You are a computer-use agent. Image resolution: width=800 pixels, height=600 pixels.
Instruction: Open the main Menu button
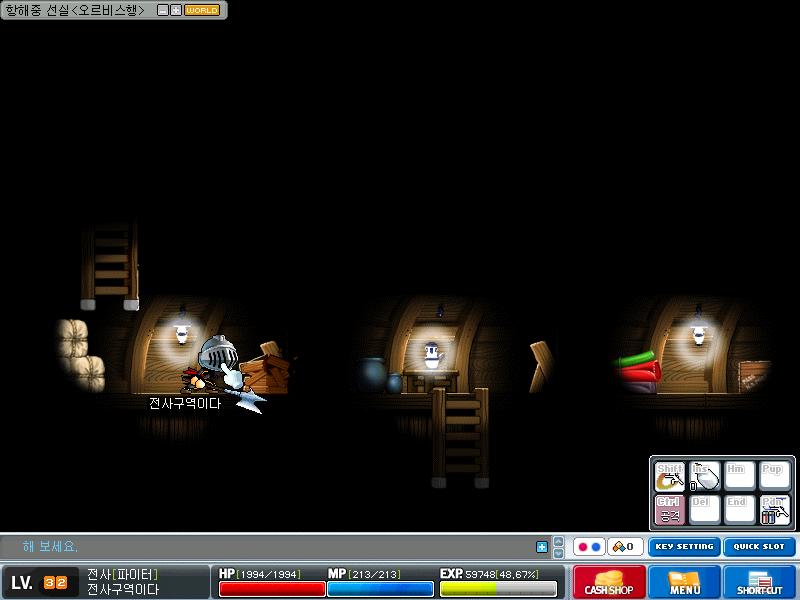pyautogui.click(x=684, y=583)
